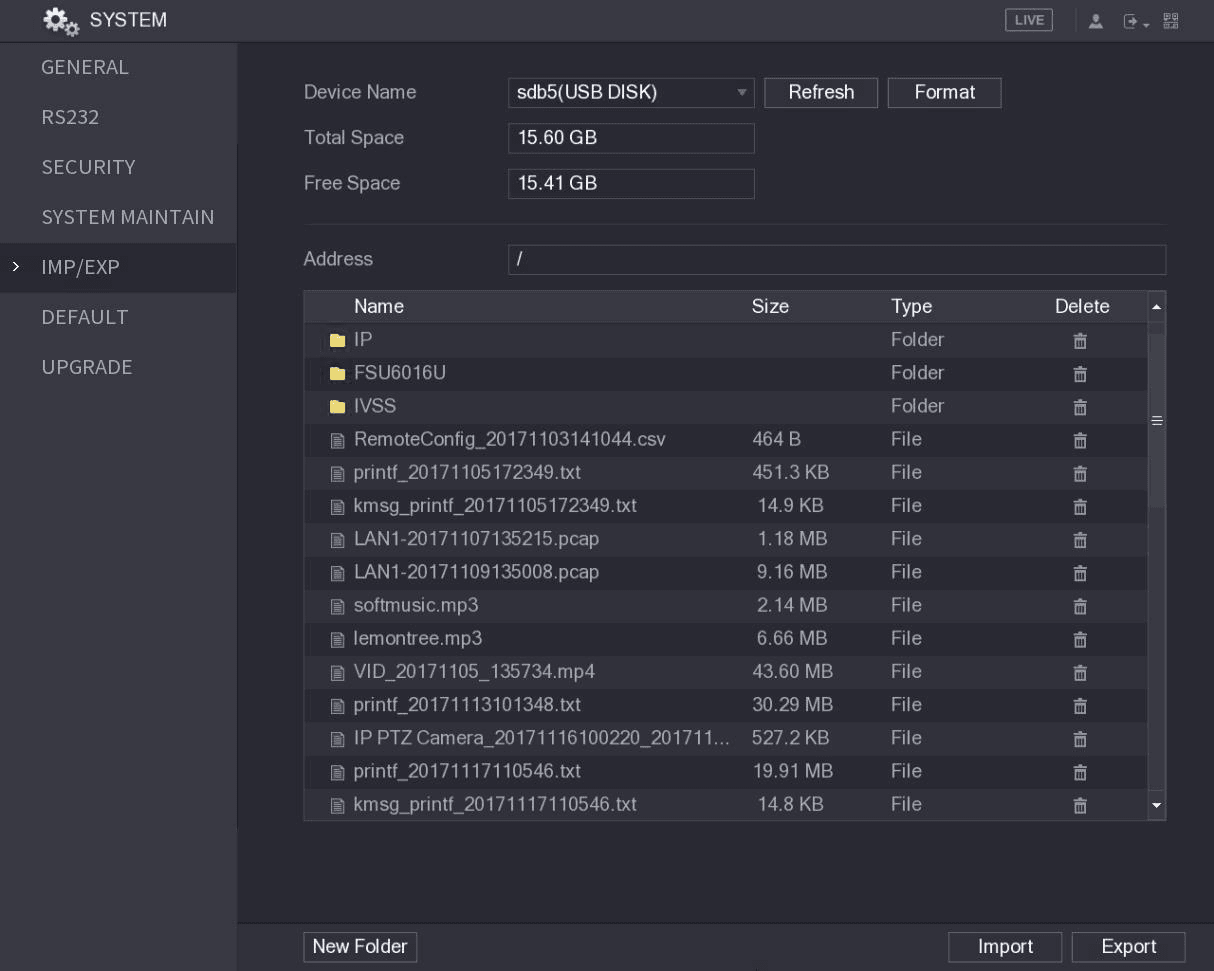Open the user account icon in header

click(1095, 21)
